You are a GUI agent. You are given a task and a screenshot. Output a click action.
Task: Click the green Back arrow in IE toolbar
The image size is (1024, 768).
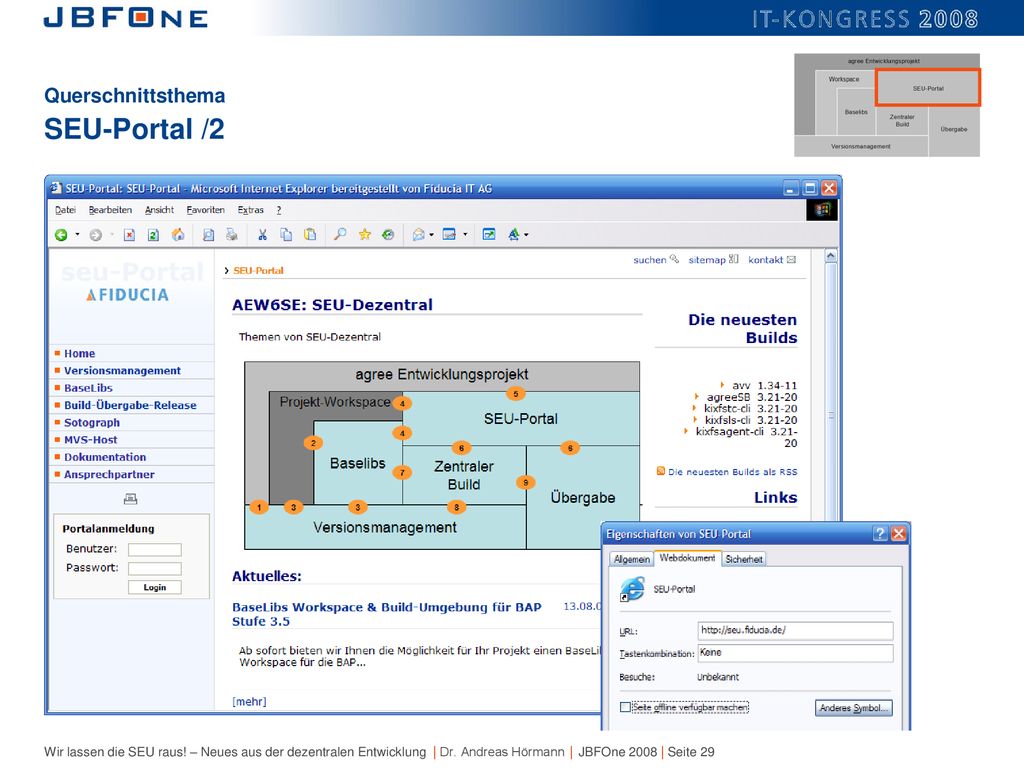[x=61, y=234]
